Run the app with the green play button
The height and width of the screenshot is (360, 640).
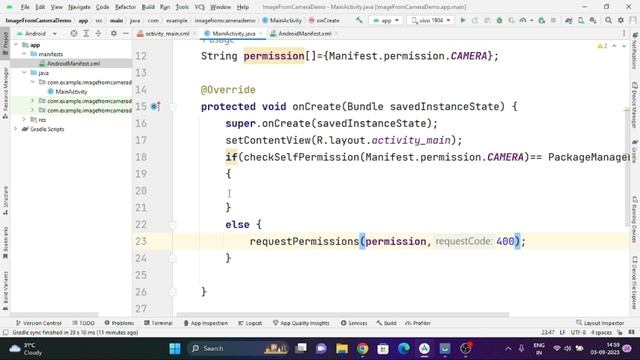point(463,20)
